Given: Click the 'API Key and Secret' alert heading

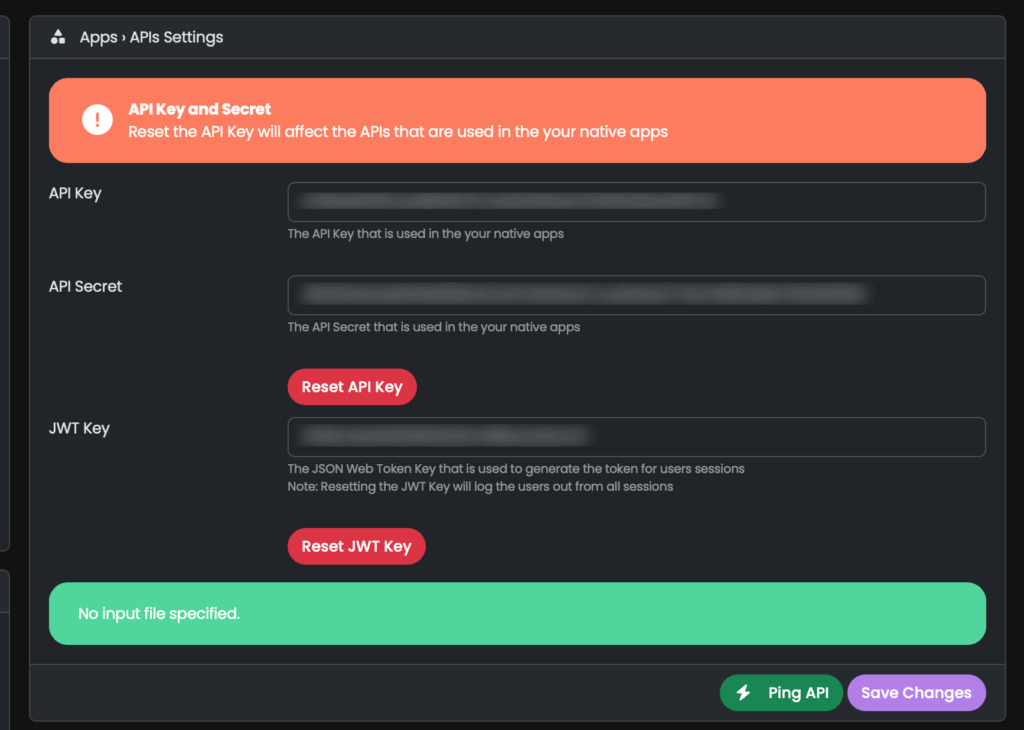Looking at the screenshot, I should pyautogui.click(x=199, y=109).
